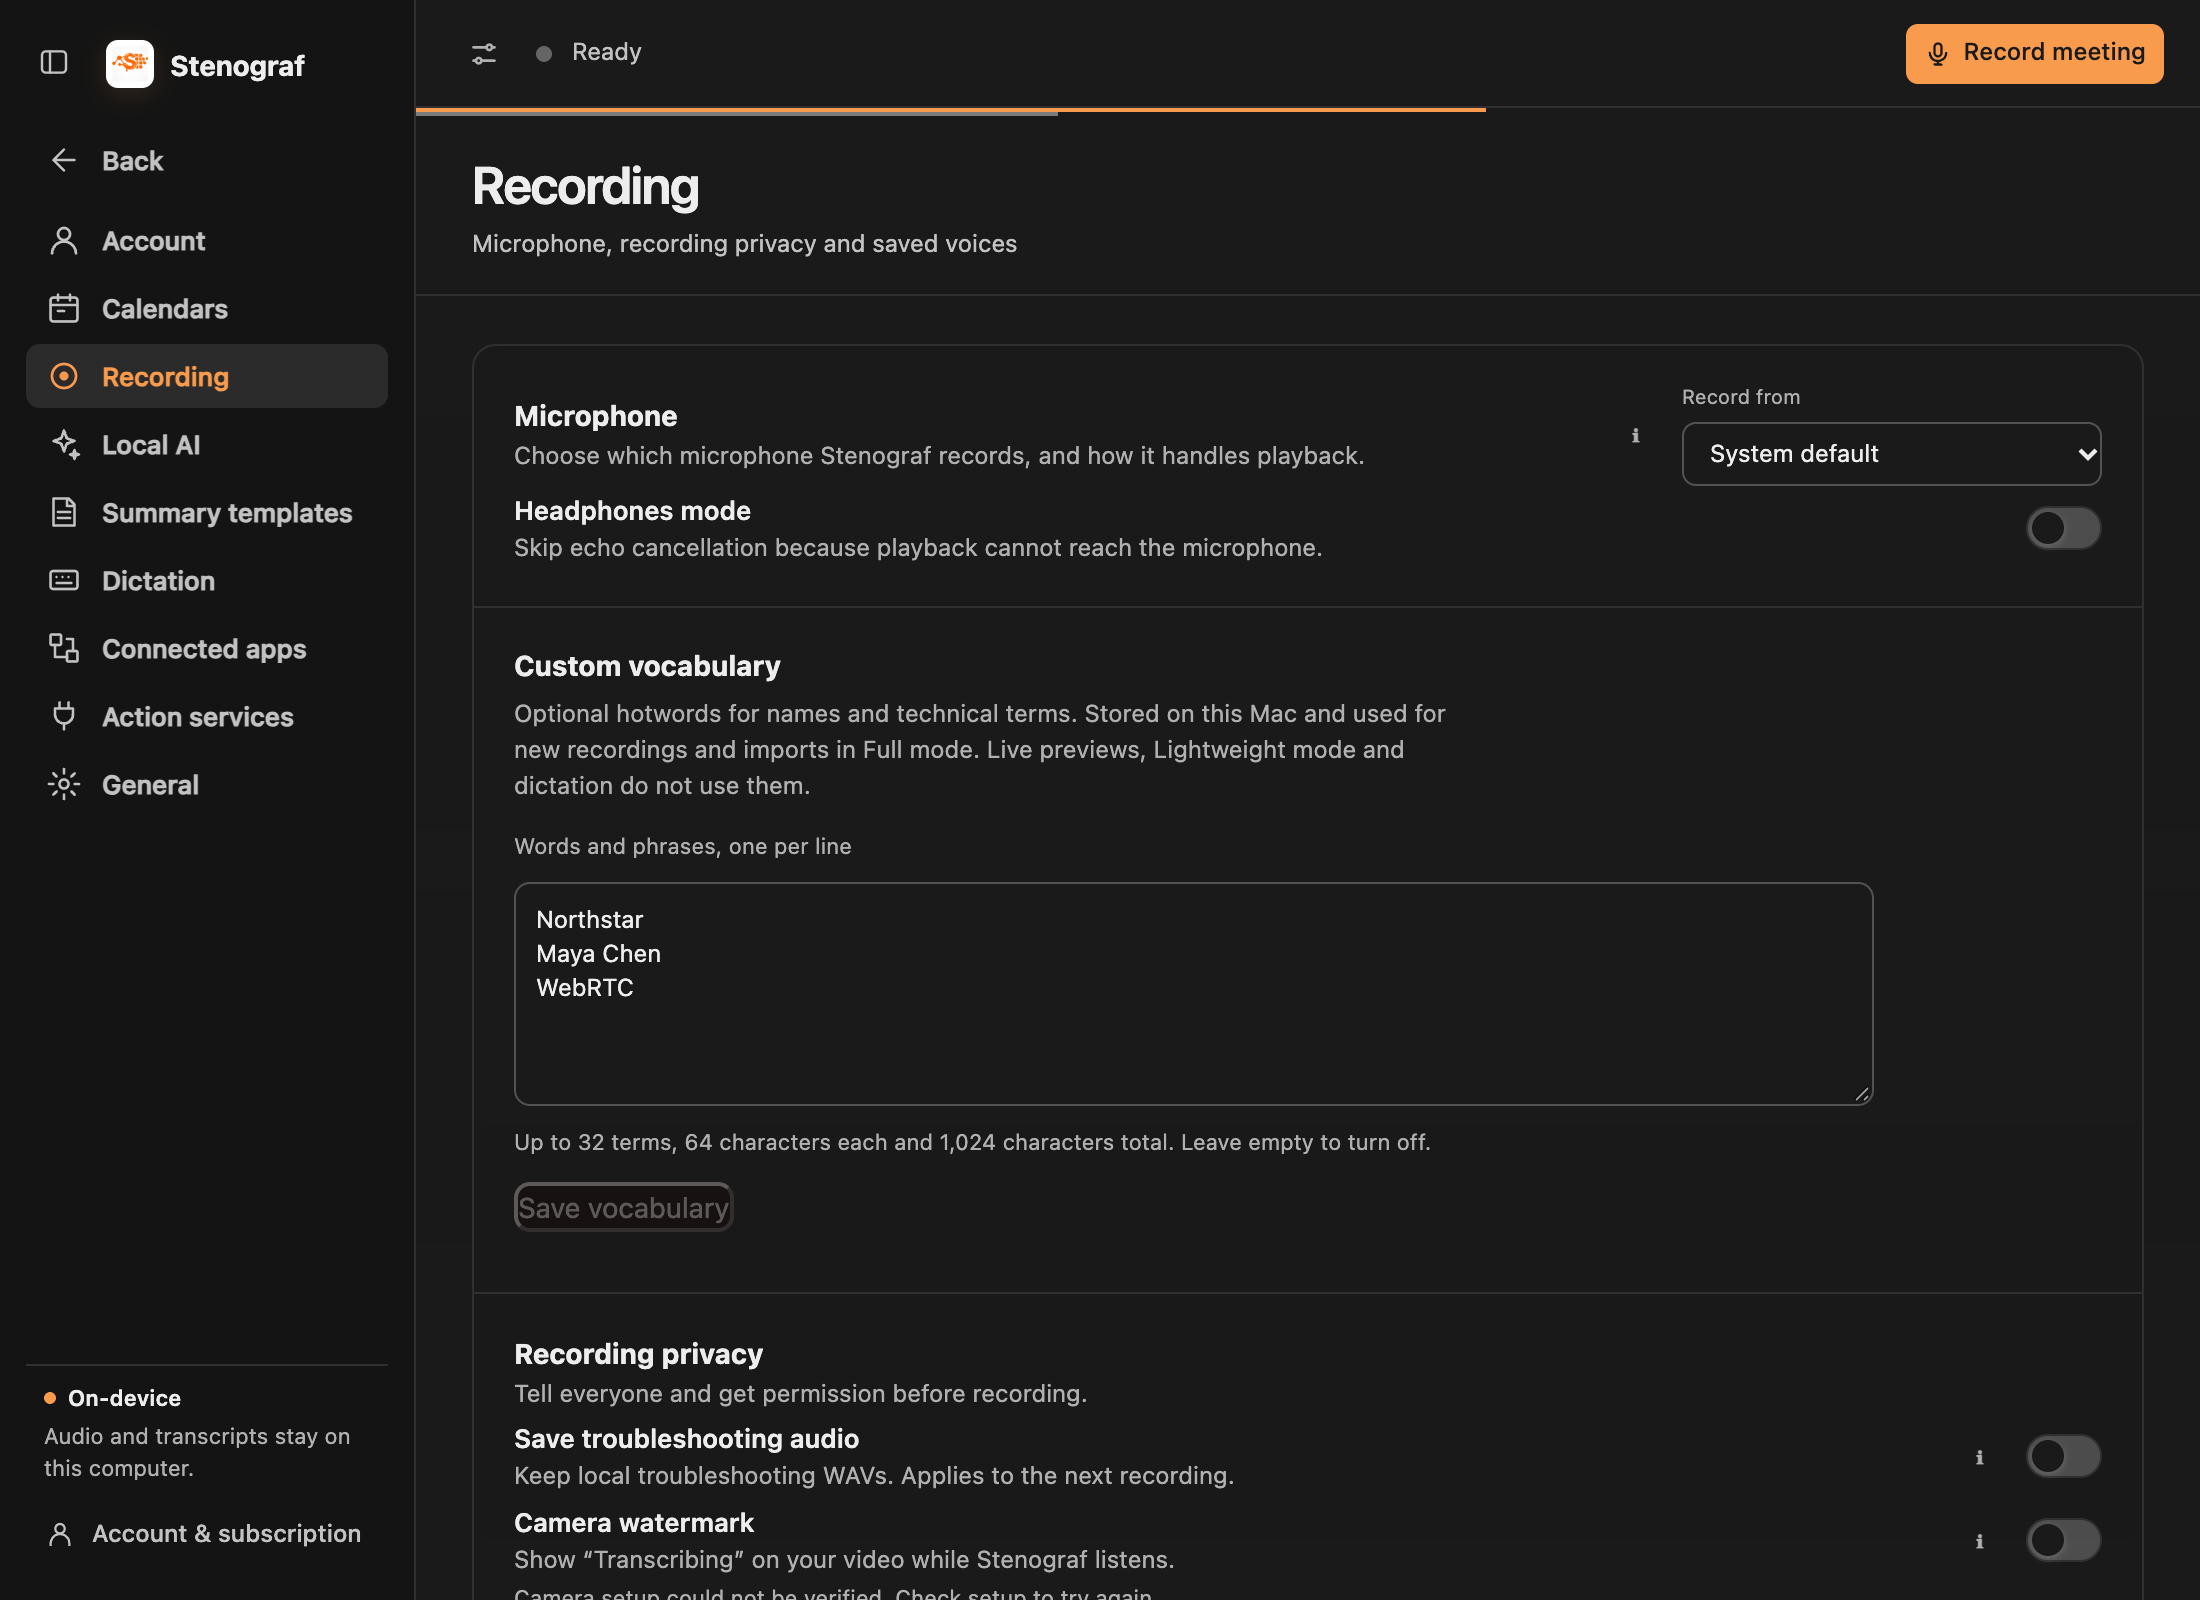Click the Record meeting button
2200x1600 pixels.
tap(2034, 53)
